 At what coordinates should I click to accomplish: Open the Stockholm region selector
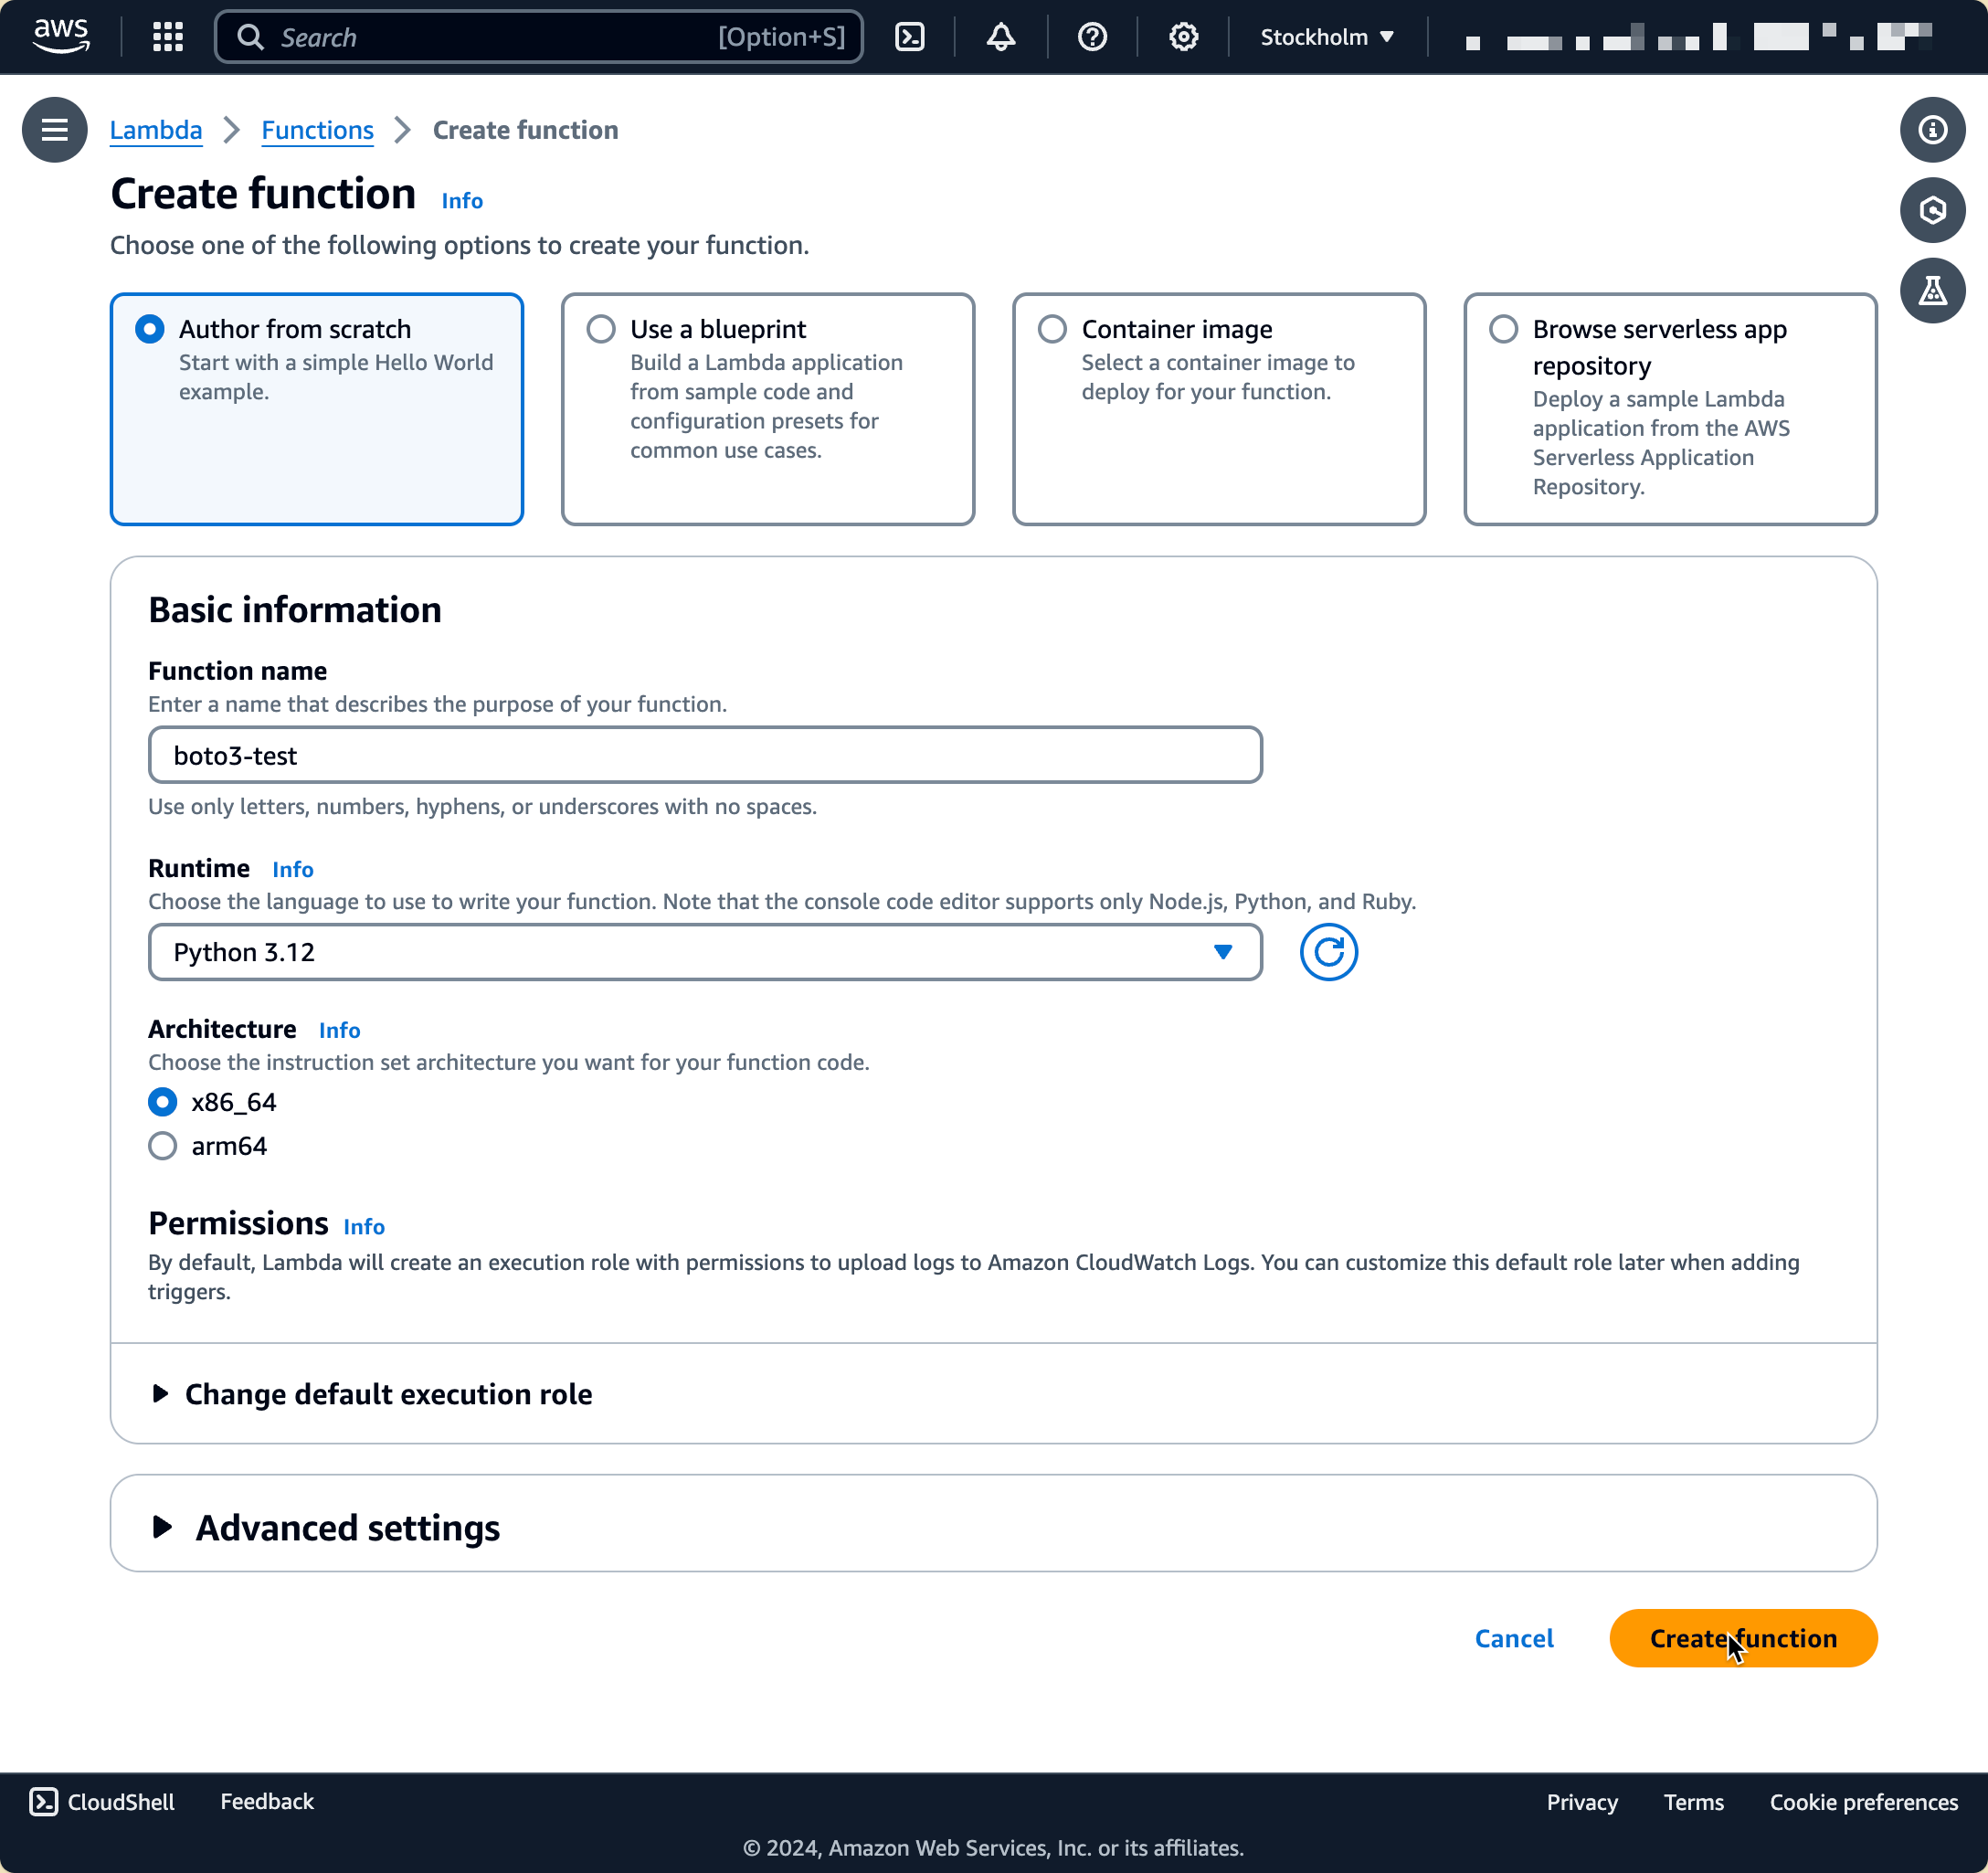(1326, 37)
